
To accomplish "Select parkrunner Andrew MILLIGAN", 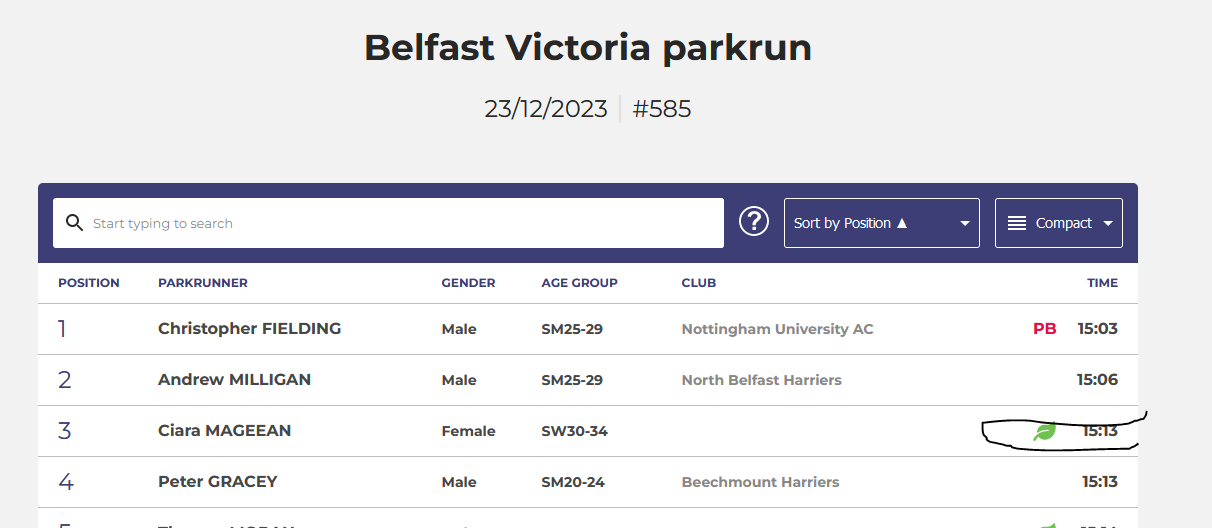I will 234,380.
